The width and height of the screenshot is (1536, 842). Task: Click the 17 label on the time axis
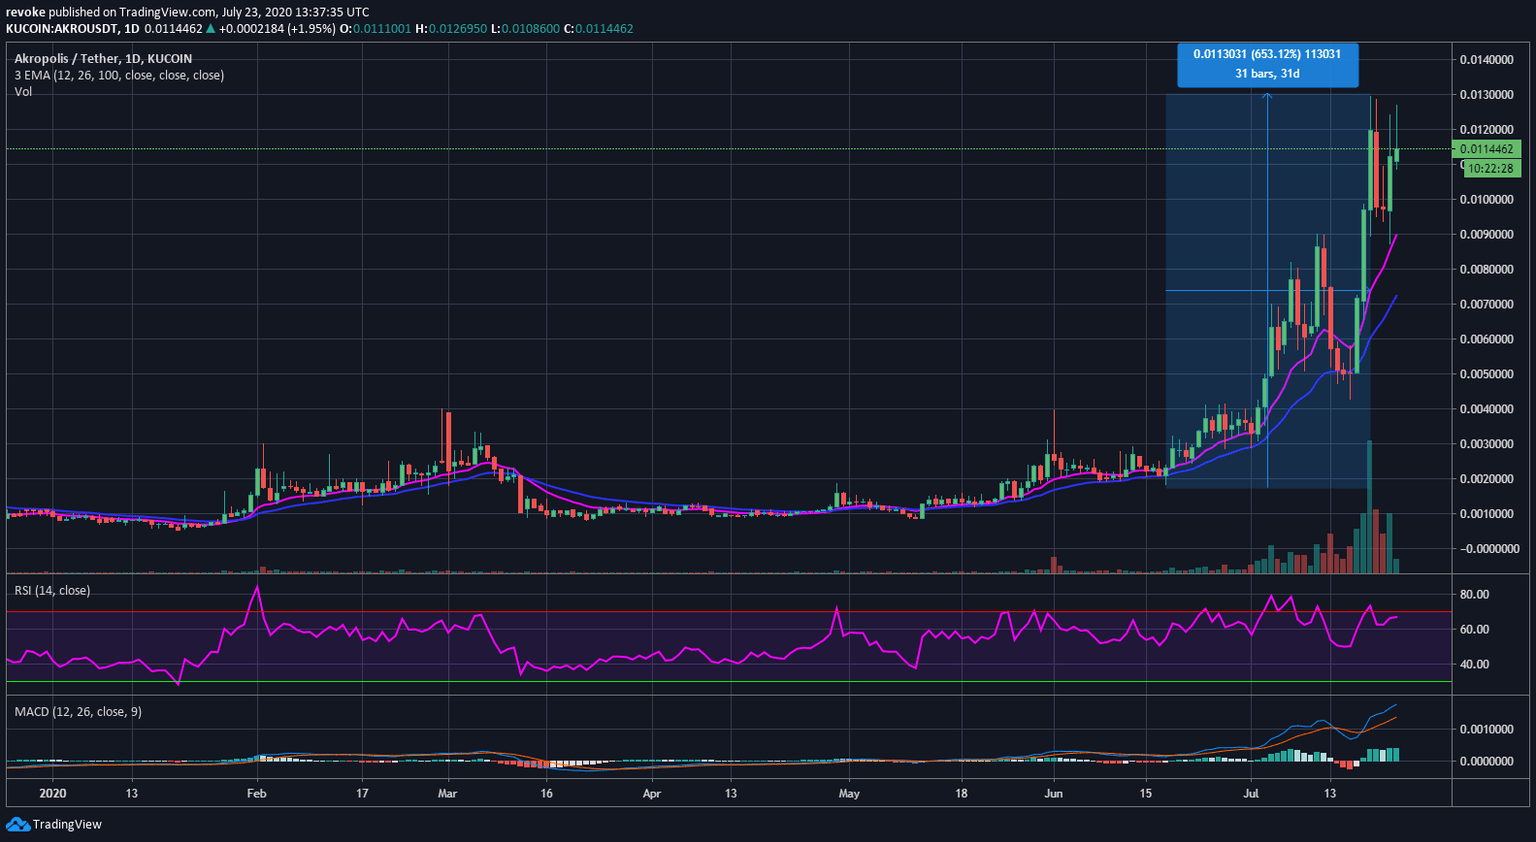click(362, 794)
